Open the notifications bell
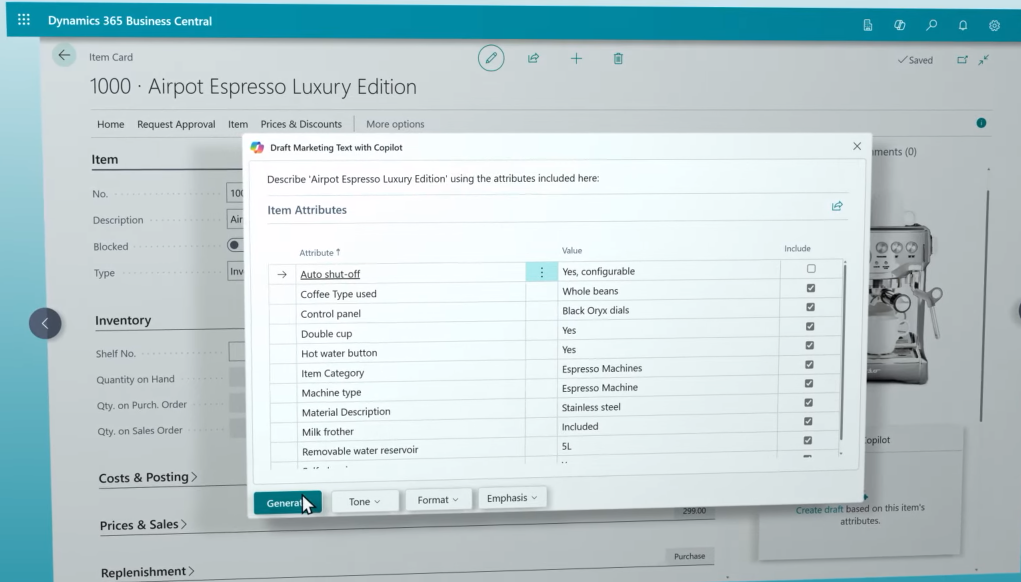 pyautogui.click(x=962, y=25)
